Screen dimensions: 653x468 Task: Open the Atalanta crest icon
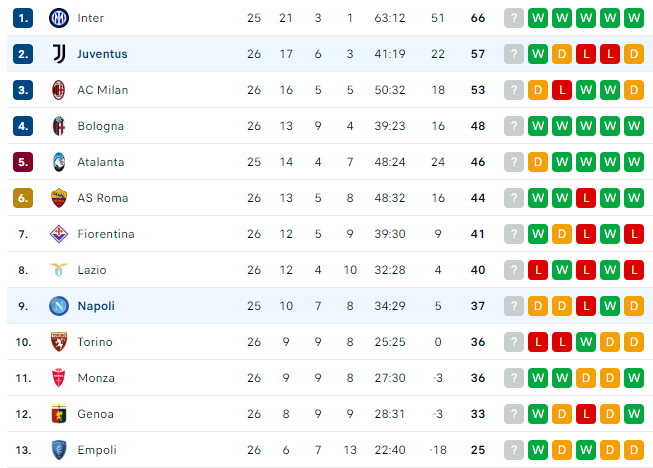pos(59,162)
